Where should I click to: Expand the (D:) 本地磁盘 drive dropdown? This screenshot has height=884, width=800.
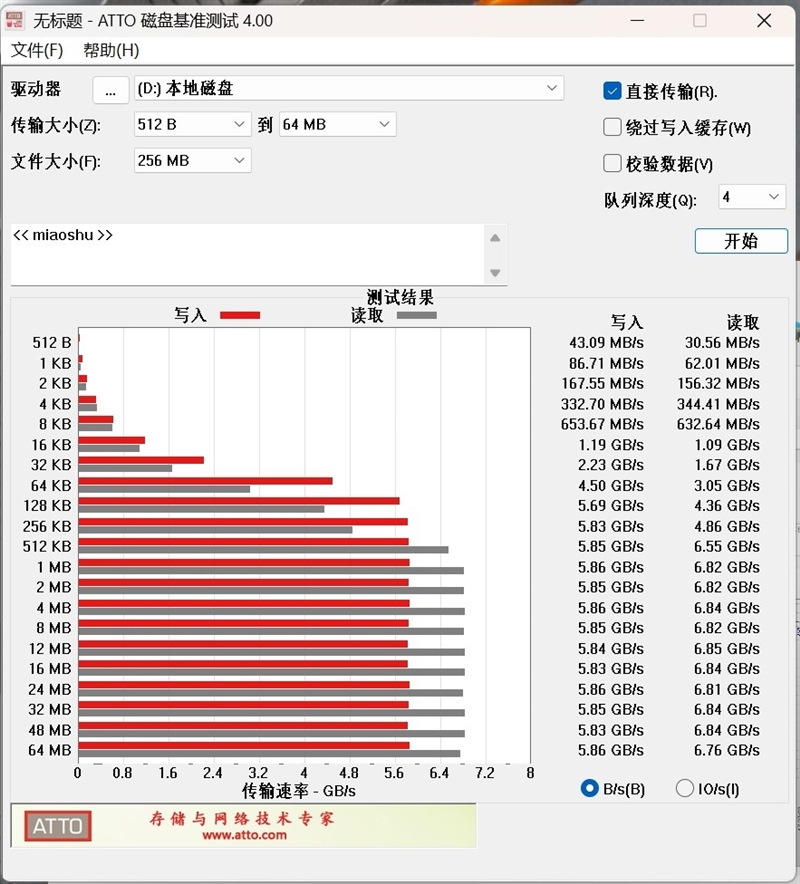(x=349, y=89)
